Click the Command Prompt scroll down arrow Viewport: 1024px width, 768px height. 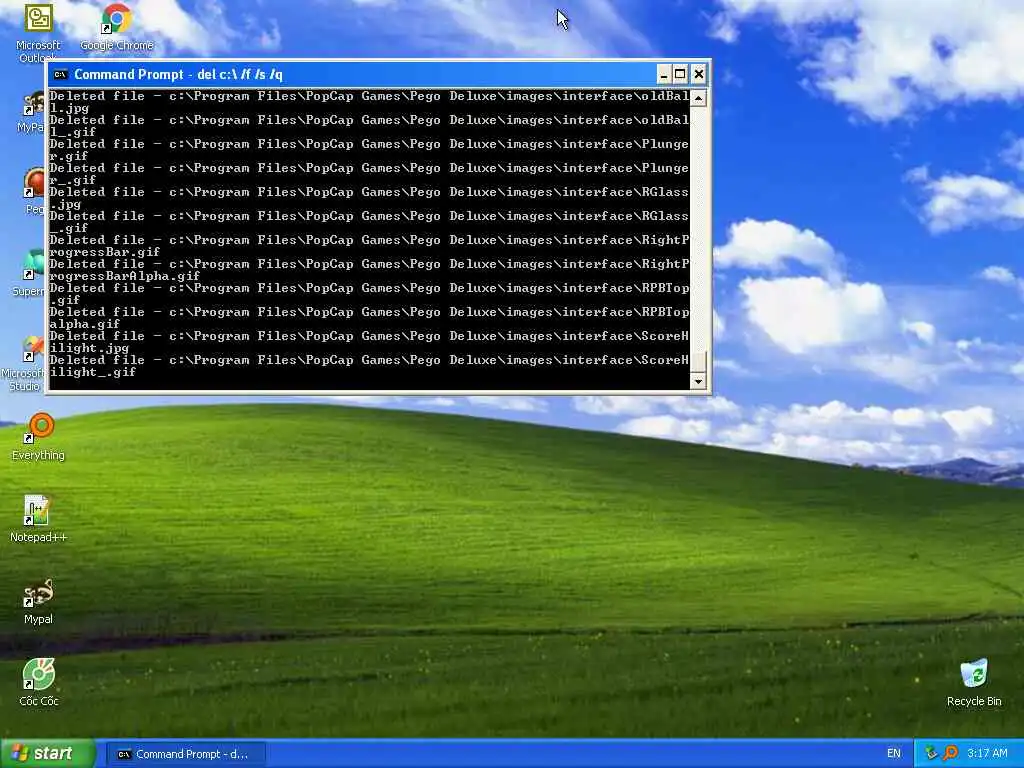pyautogui.click(x=698, y=381)
